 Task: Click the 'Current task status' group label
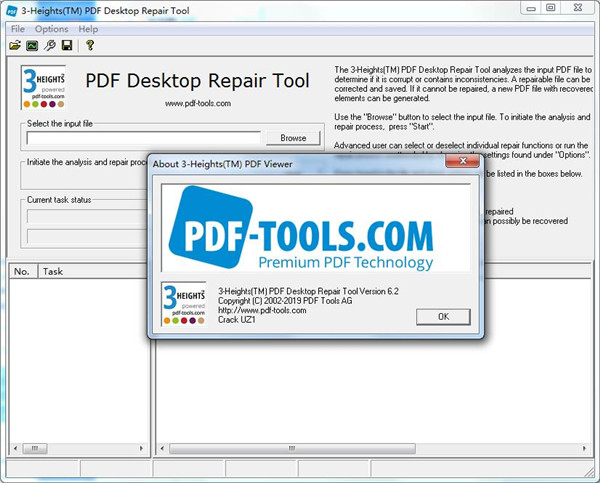pos(59,200)
